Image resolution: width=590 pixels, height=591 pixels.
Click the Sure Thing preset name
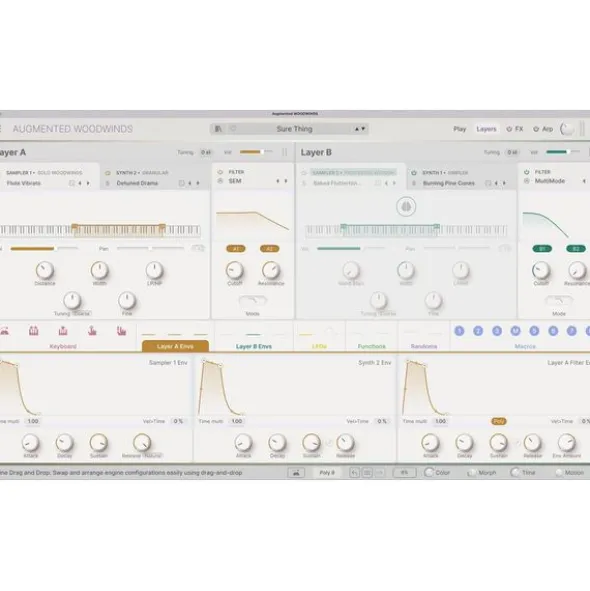point(294,129)
